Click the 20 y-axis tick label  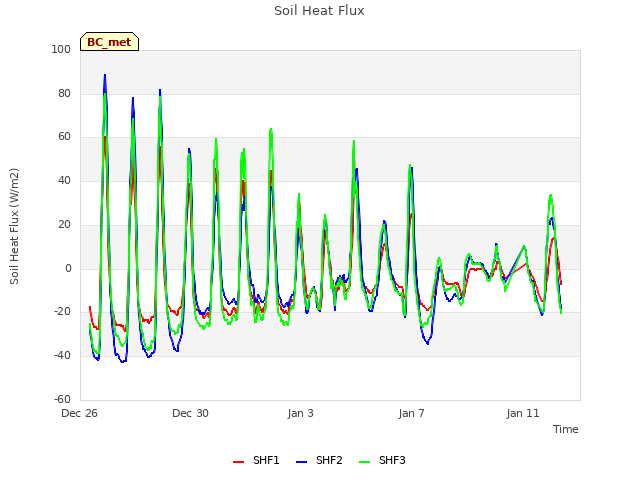[x=64, y=224]
